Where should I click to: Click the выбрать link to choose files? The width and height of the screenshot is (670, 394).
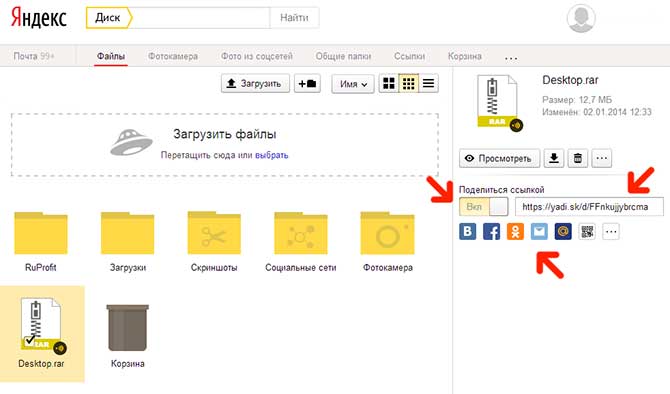pyautogui.click(x=271, y=155)
